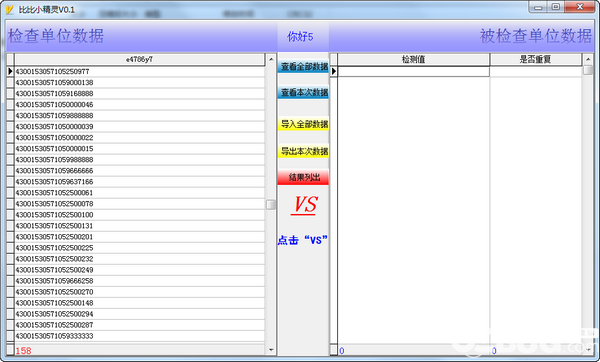Select cell 43001530571052500131
The image size is (600, 362).
pos(140,226)
